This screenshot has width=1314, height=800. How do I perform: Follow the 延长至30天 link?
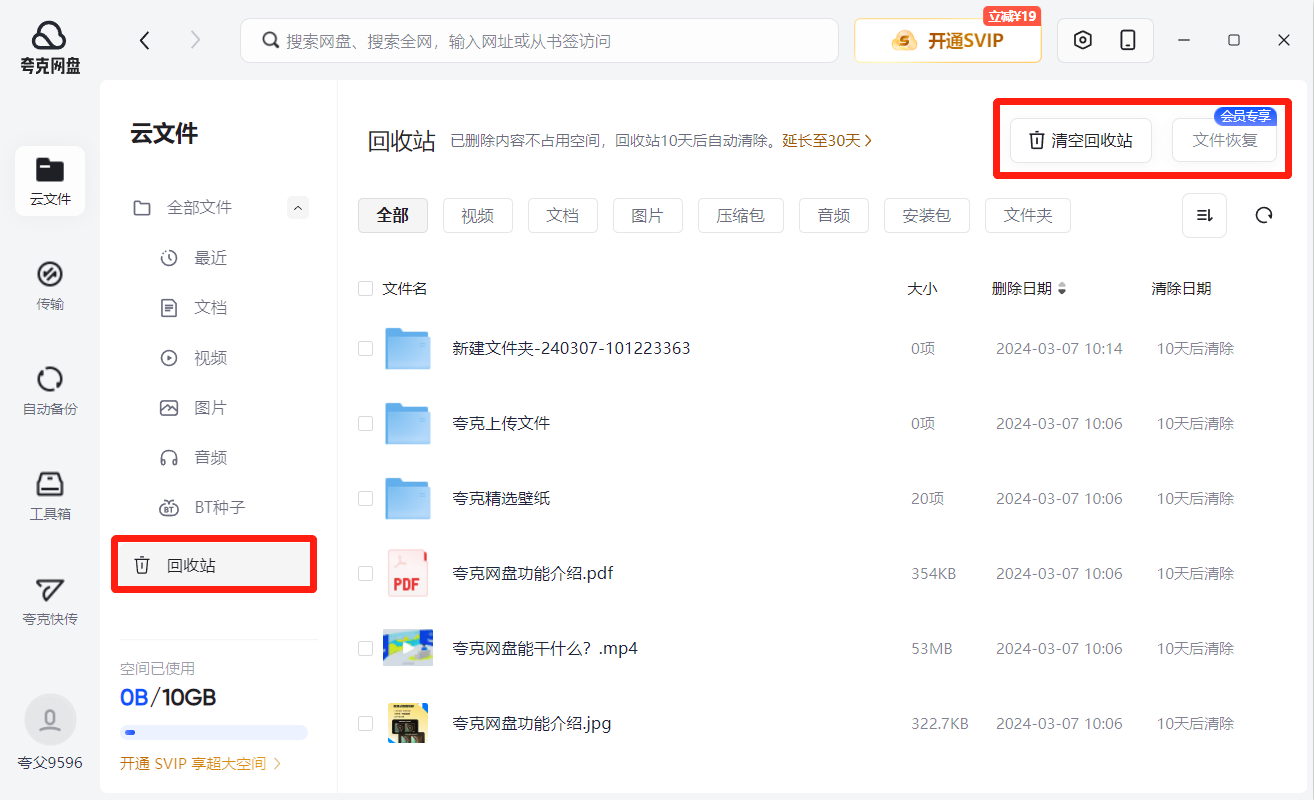(827, 141)
